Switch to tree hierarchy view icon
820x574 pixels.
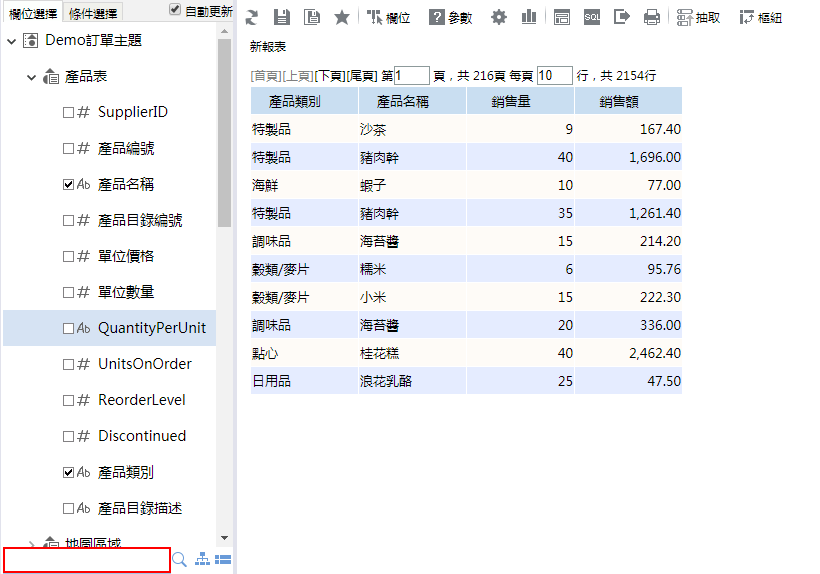[202, 560]
